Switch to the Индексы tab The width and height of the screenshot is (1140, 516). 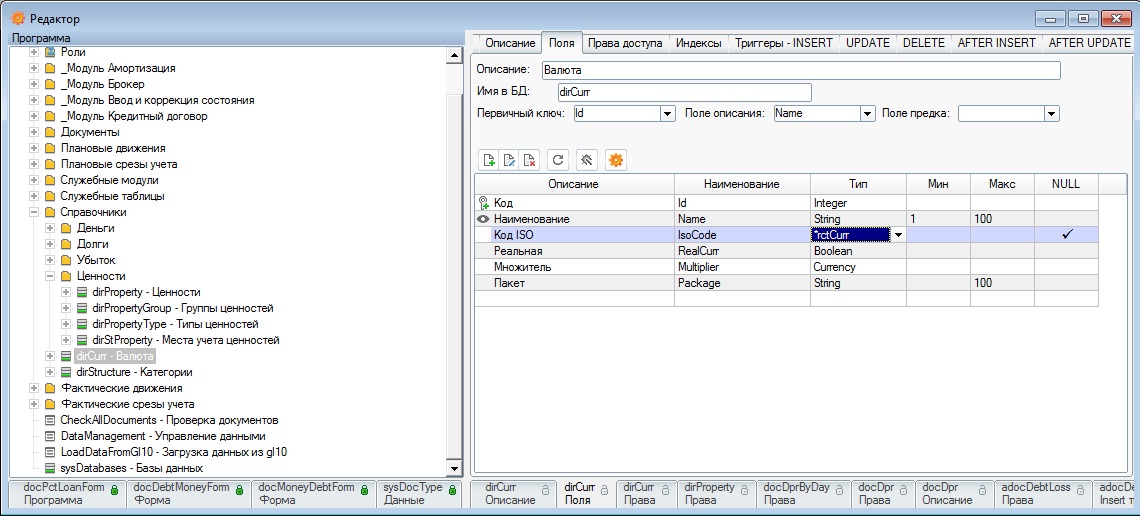tap(697, 43)
